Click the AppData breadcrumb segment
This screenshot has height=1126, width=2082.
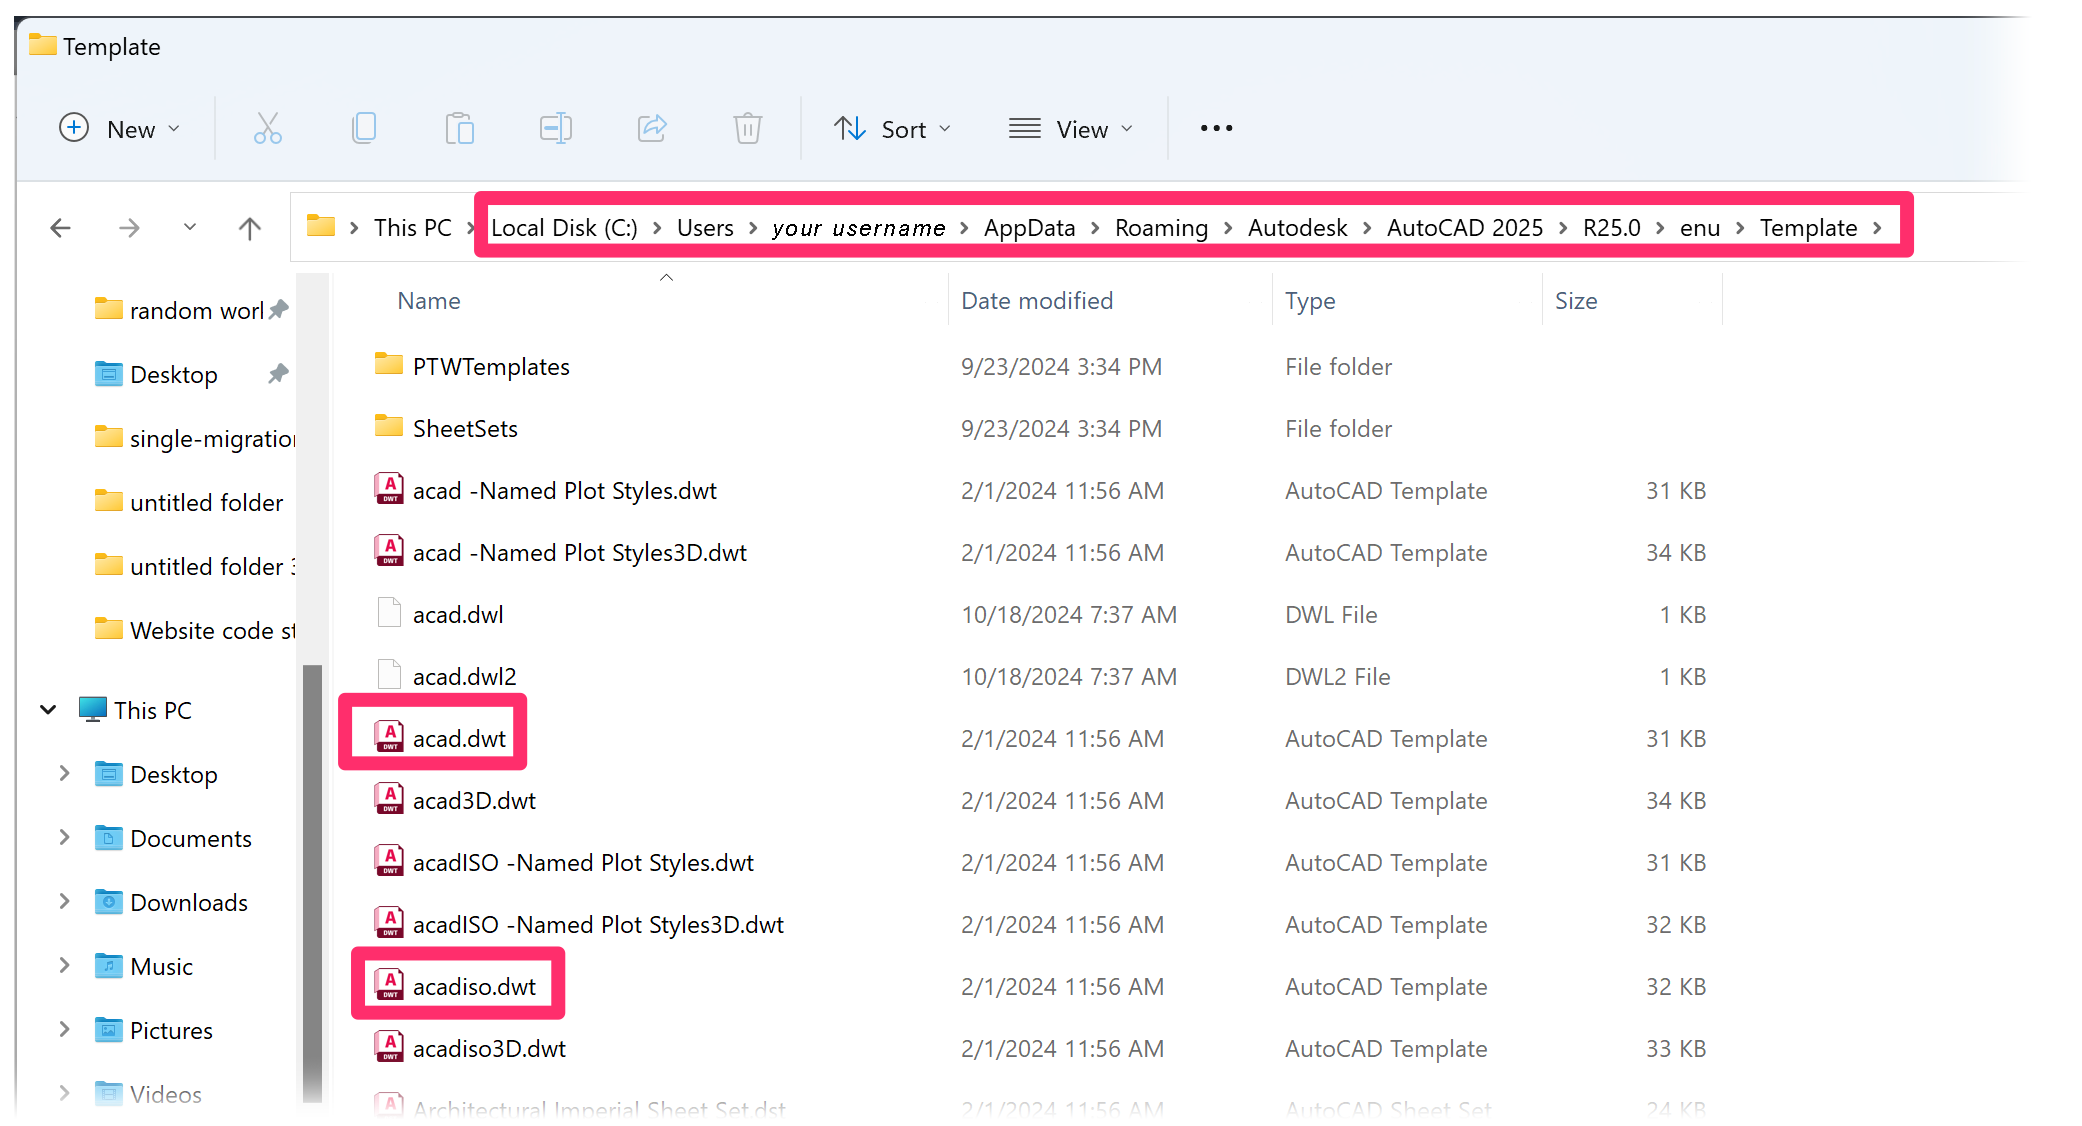point(1029,228)
